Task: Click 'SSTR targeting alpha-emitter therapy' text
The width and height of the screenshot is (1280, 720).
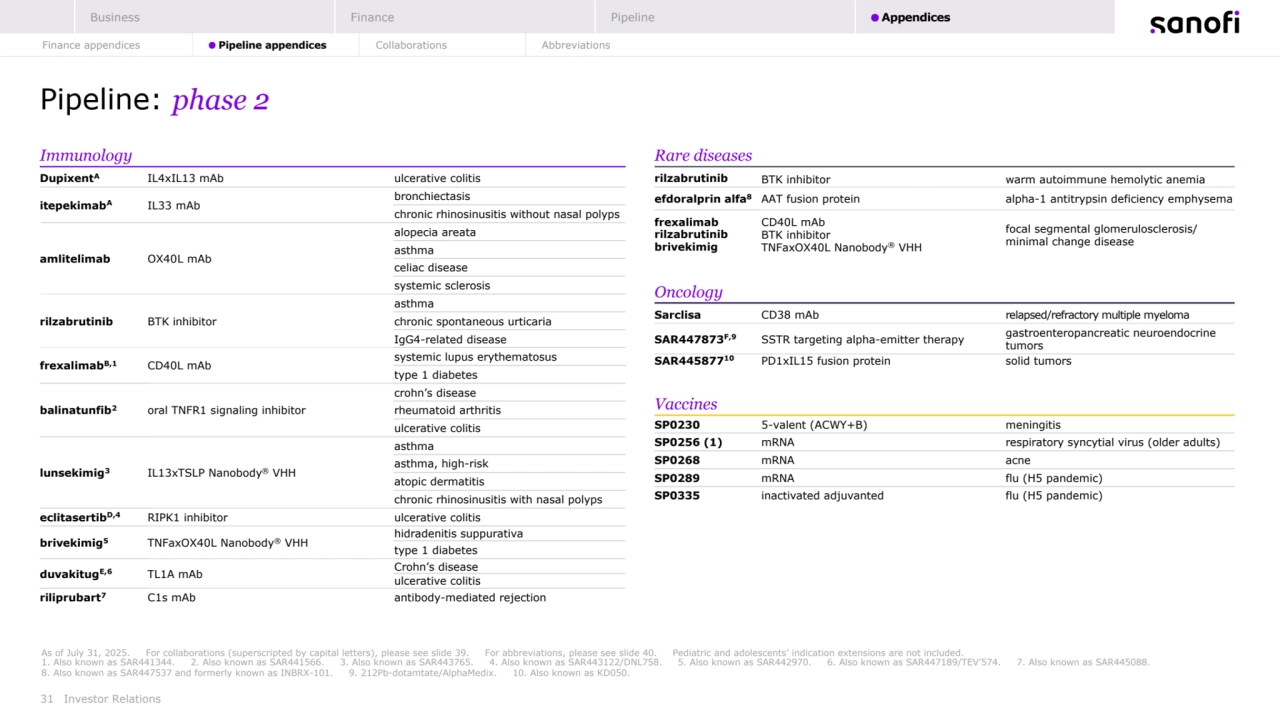Action: coord(862,340)
